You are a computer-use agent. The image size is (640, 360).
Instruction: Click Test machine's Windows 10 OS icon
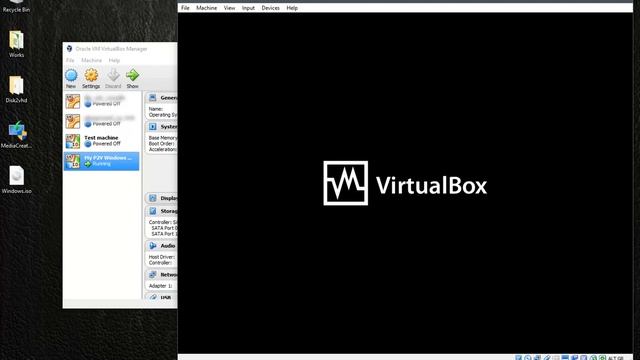[x=73, y=141]
